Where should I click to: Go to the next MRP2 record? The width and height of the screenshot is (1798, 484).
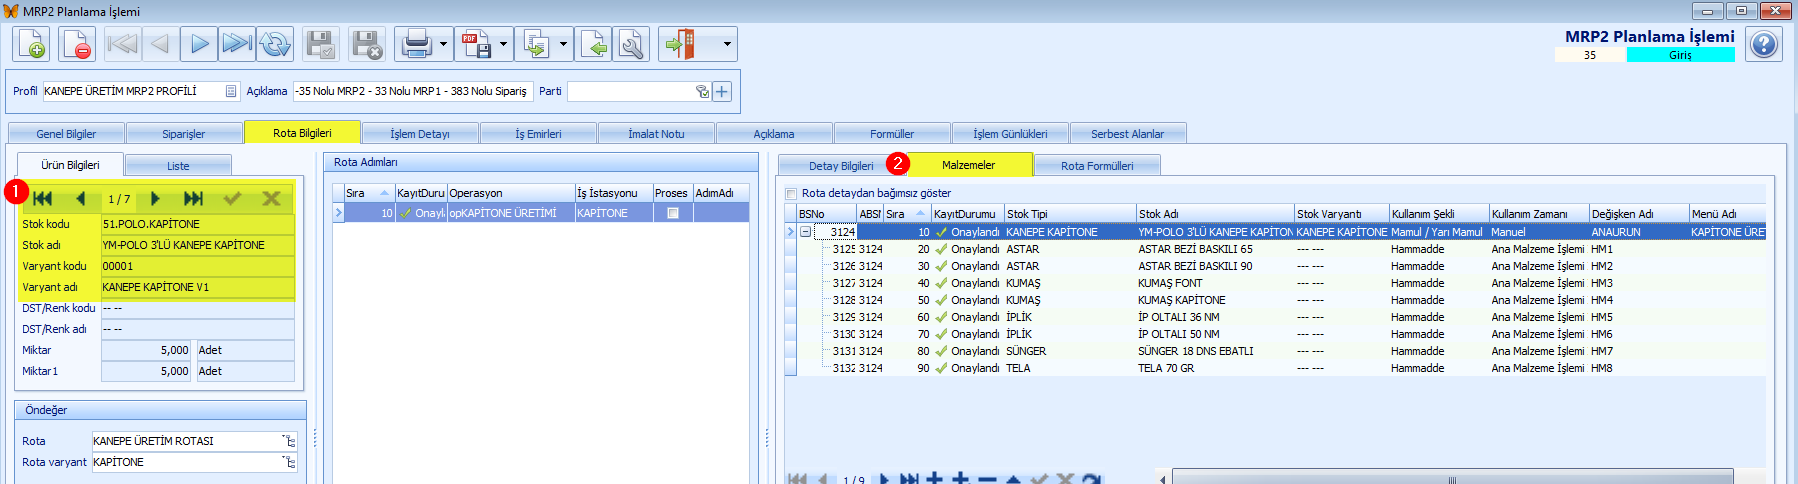[199, 44]
